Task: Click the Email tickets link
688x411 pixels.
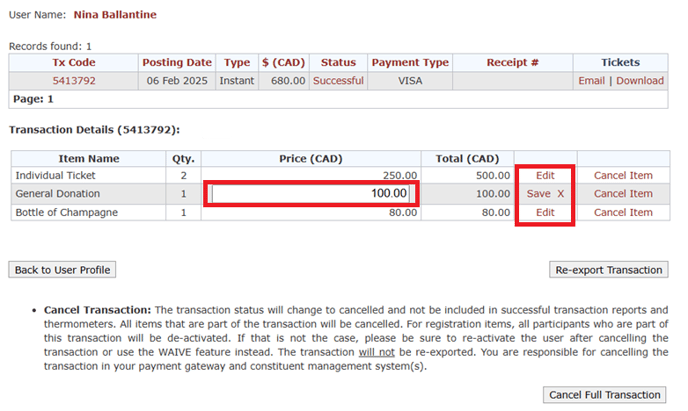Action: (x=591, y=81)
